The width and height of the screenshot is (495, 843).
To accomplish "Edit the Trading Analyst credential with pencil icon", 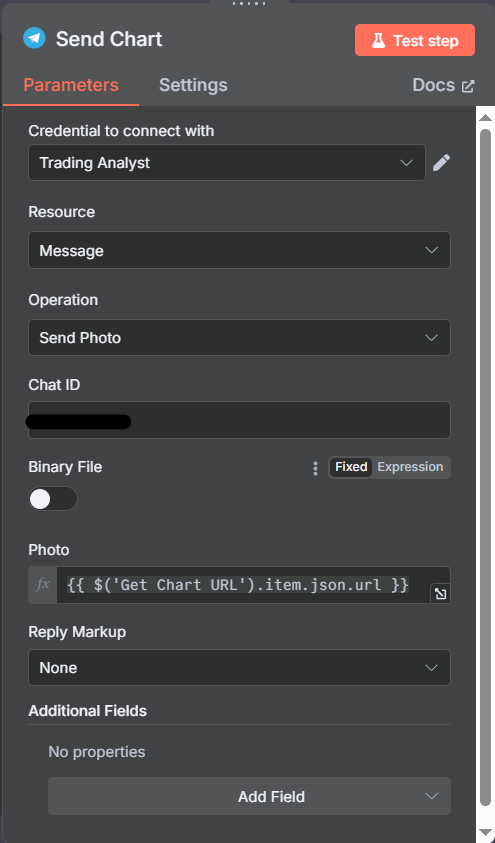I will click(x=441, y=162).
